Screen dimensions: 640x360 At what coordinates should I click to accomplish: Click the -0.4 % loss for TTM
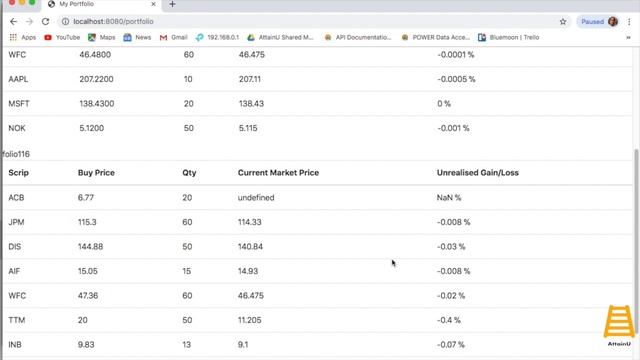449,320
